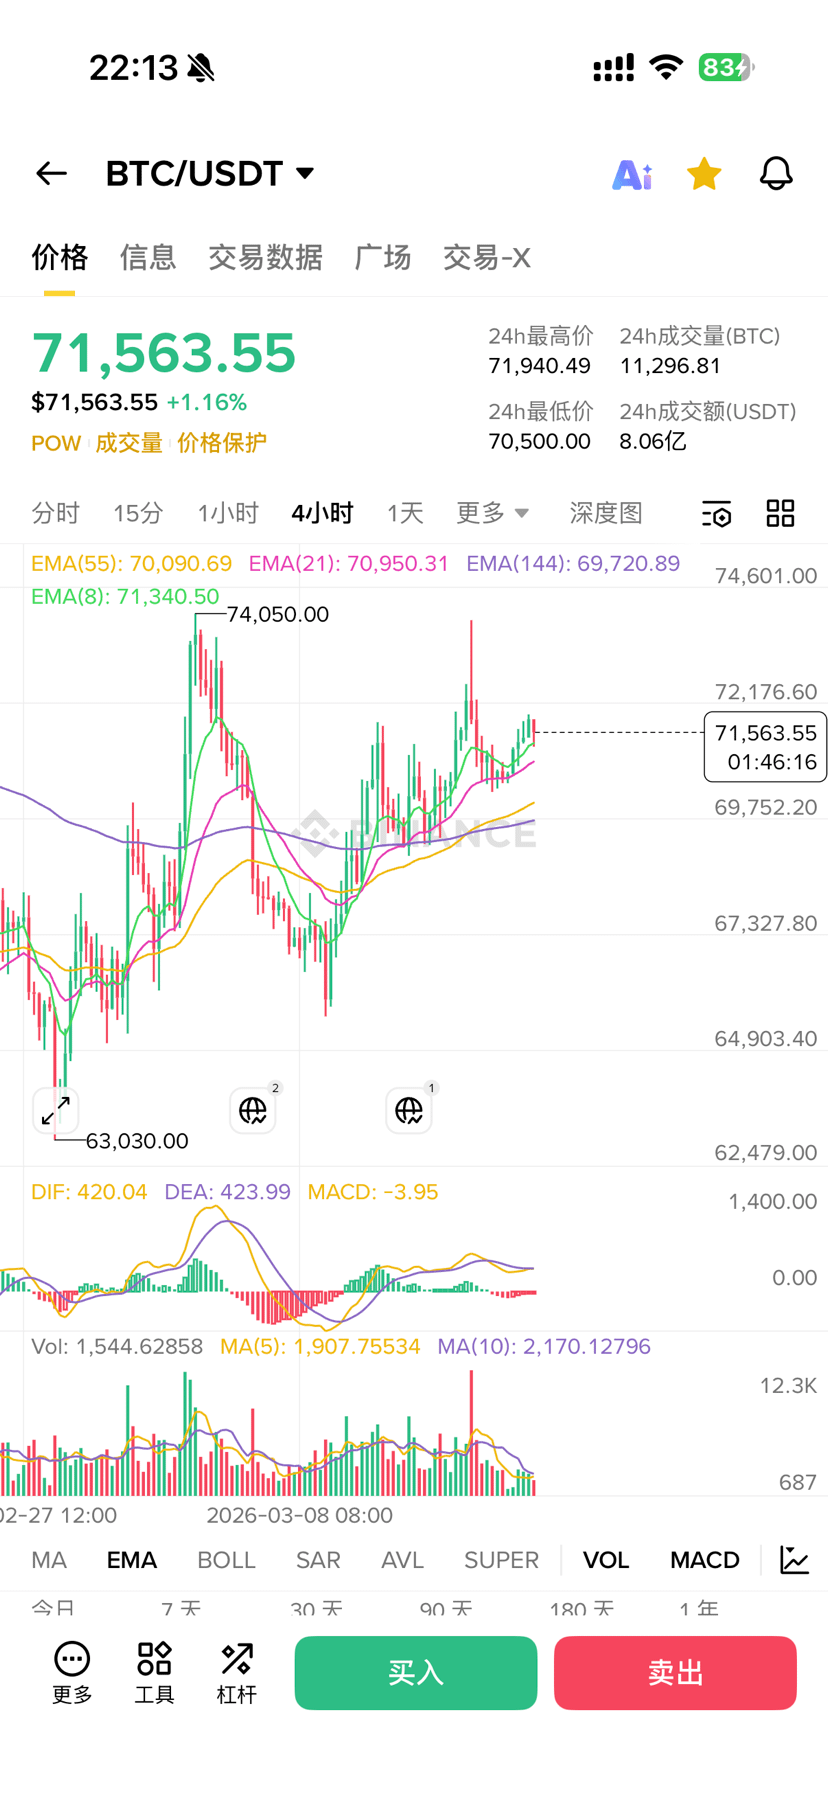Tap the DIF: 420.04 label
Screen dimensions: 828x1801
pyautogui.click(x=89, y=1192)
